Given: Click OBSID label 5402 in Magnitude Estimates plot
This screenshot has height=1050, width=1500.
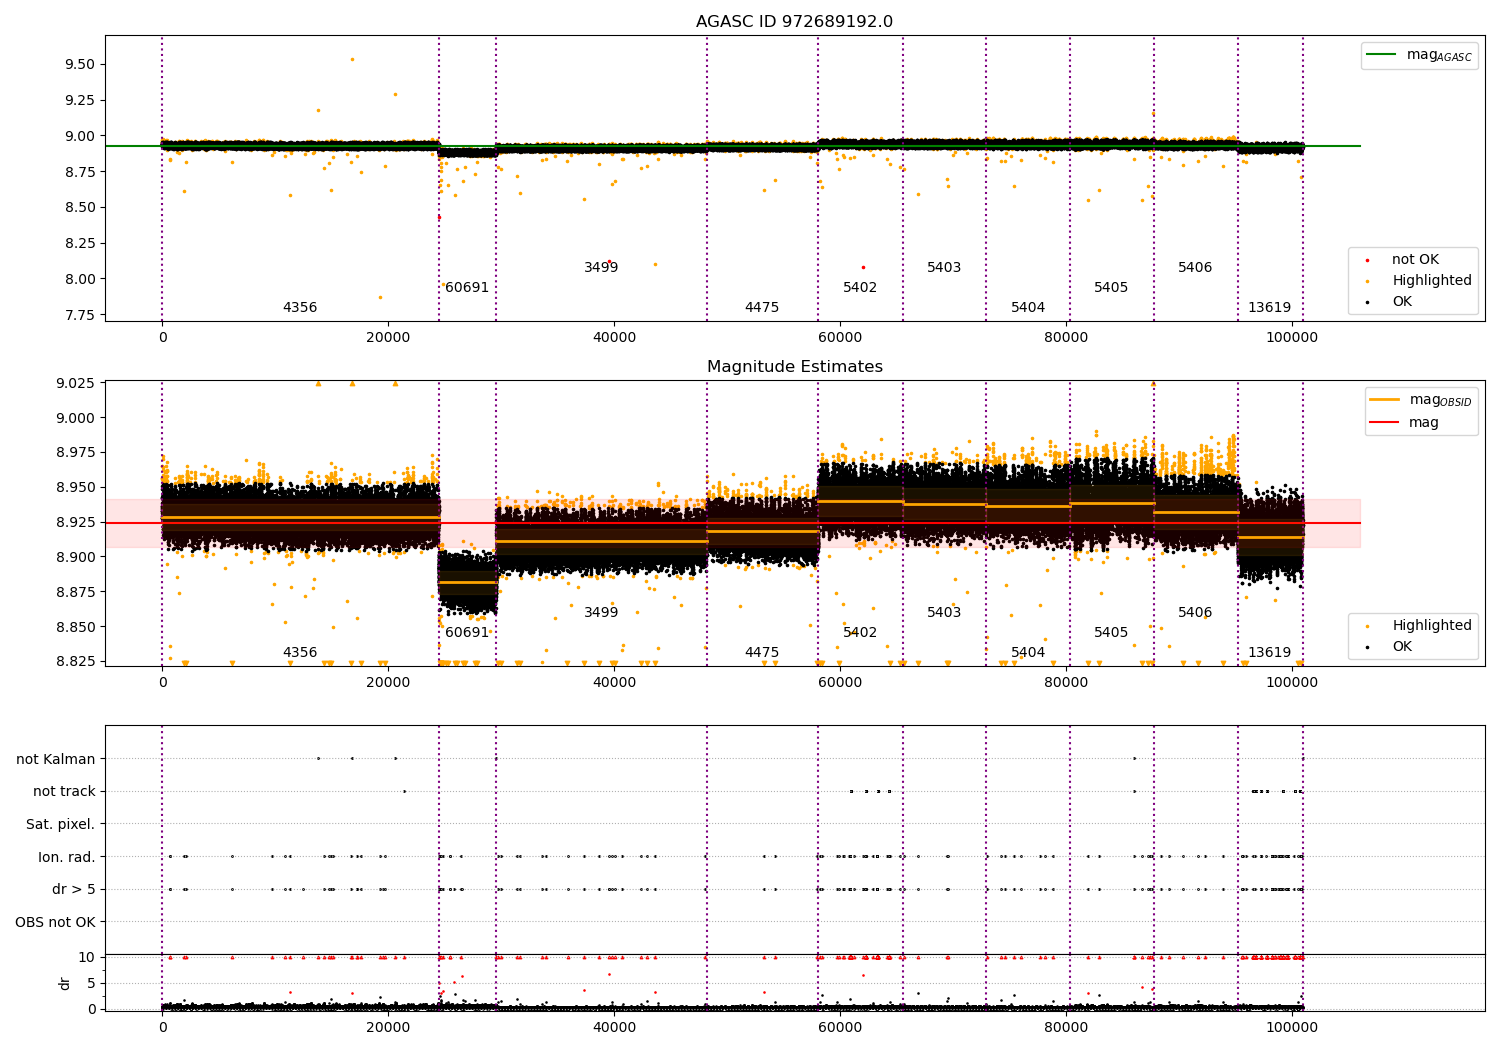Looking at the screenshot, I should [860, 633].
